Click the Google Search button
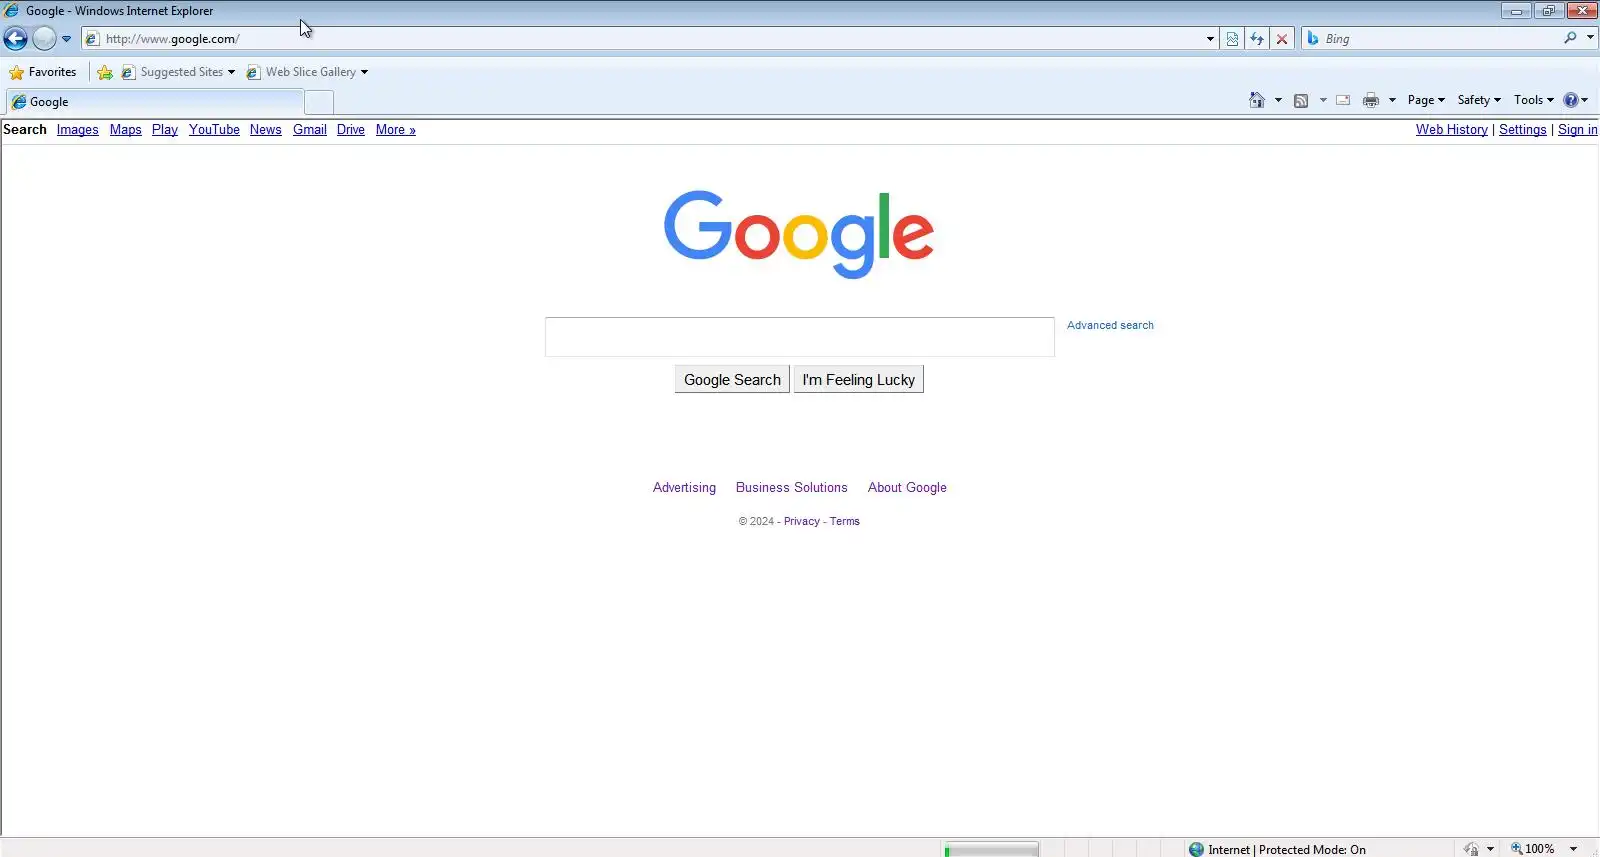The width and height of the screenshot is (1600, 857). click(732, 380)
